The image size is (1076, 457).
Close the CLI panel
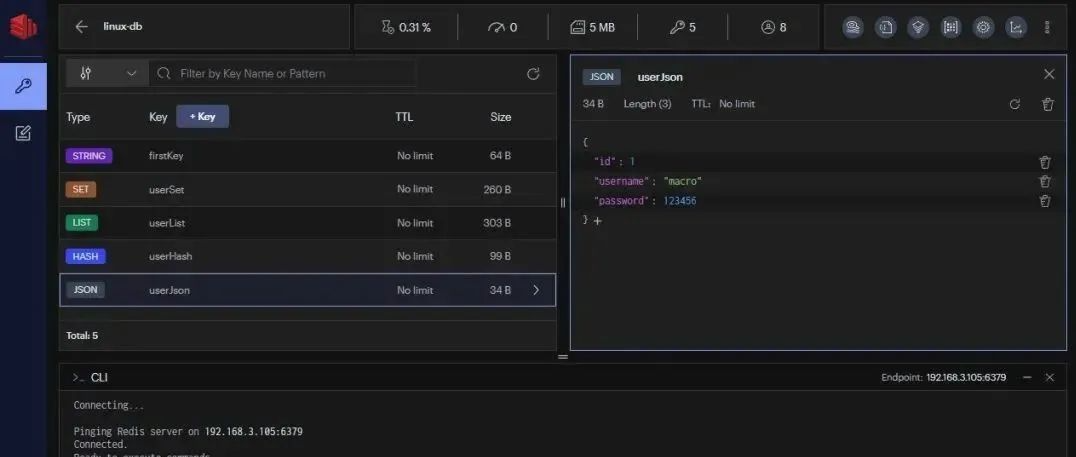[x=1049, y=377]
